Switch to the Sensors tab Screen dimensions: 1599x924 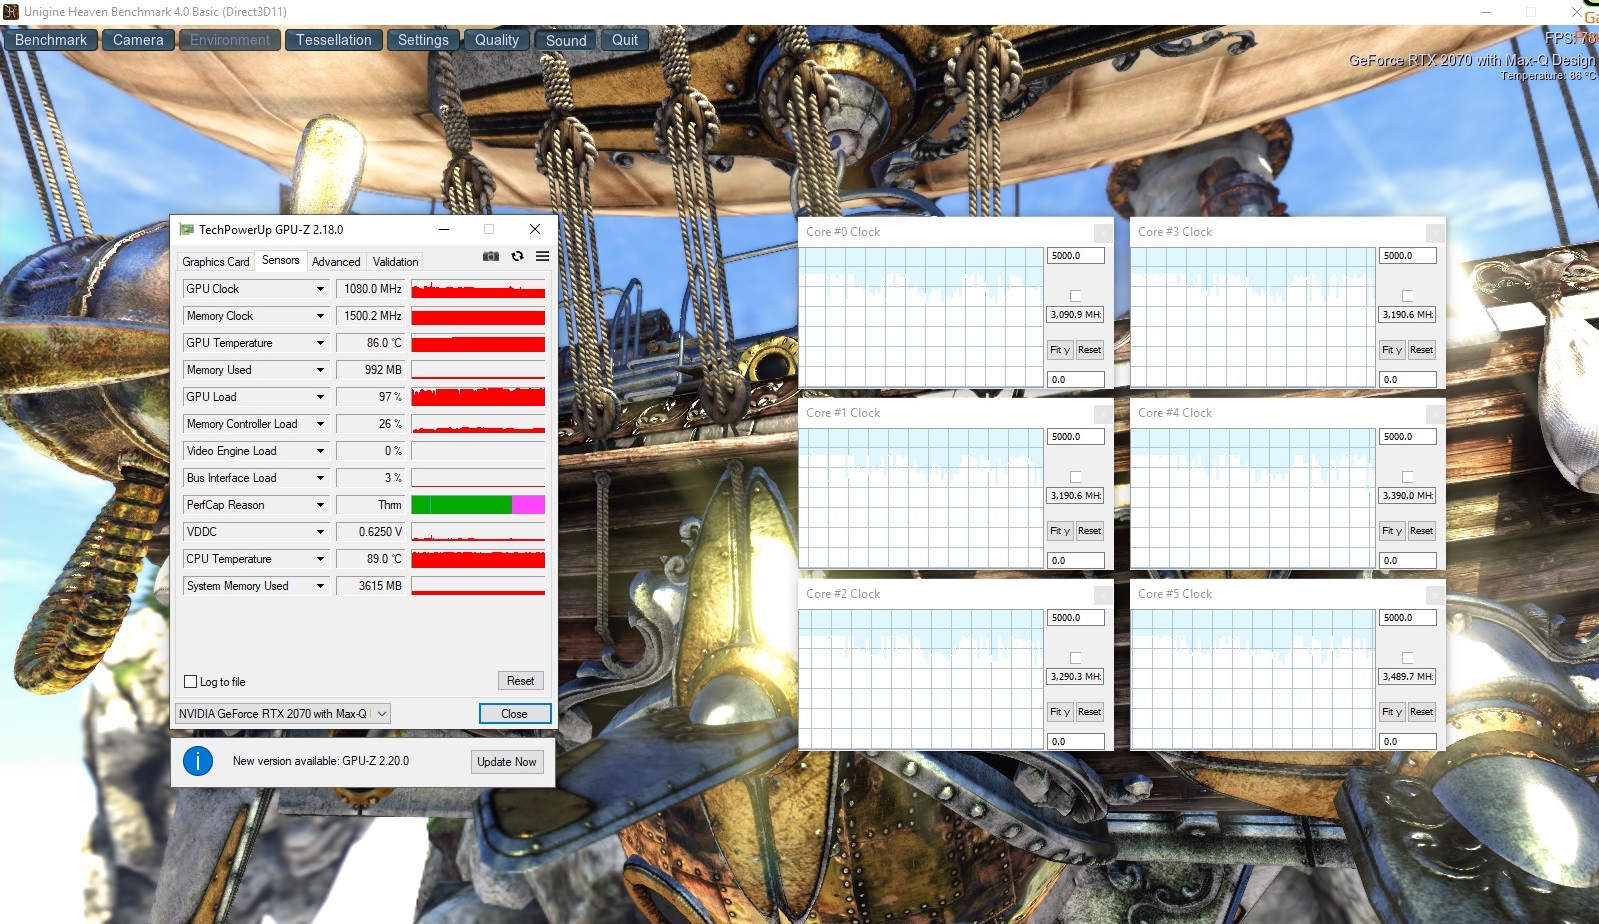point(281,260)
